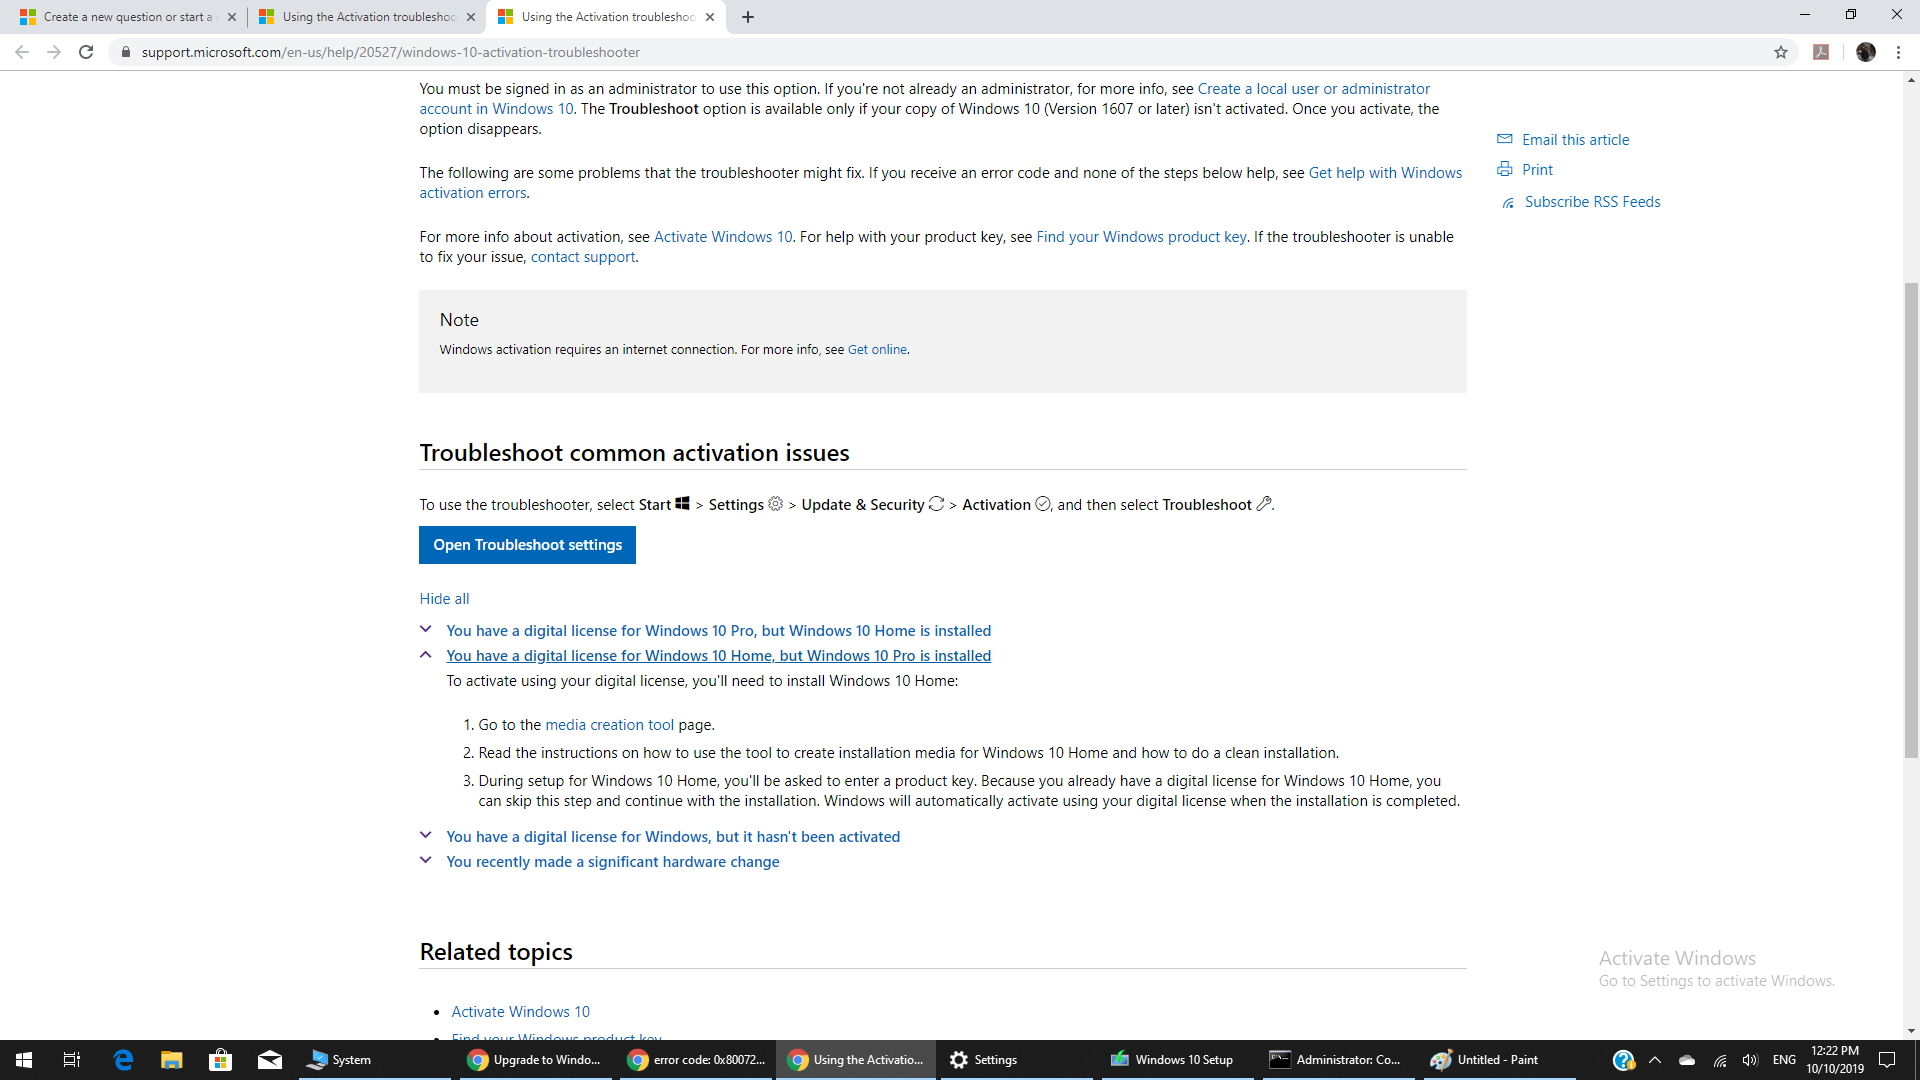
Task: Open Chrome three-dot menu
Action: pyautogui.click(x=1898, y=52)
